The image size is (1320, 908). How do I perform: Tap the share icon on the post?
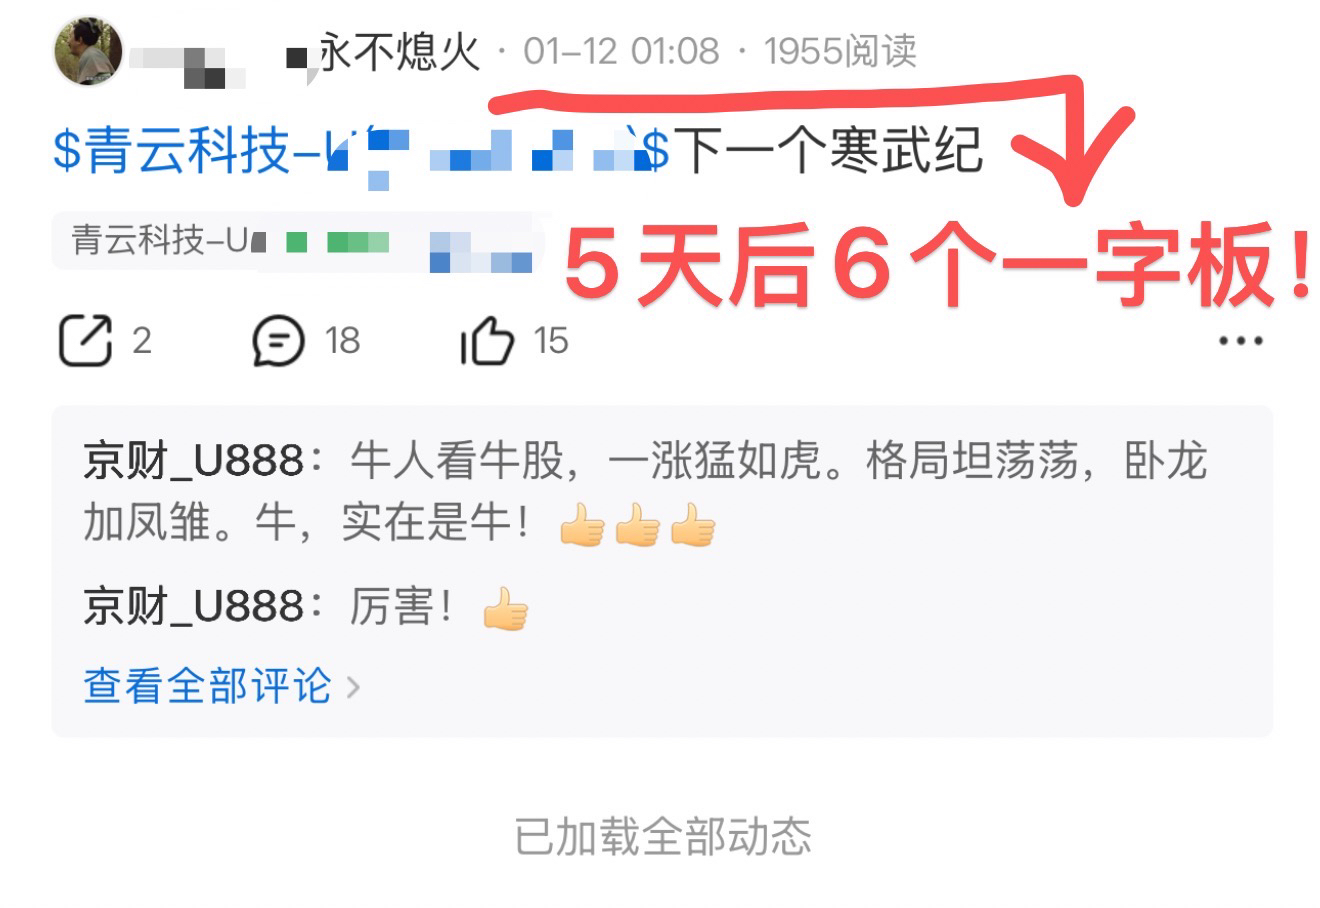click(x=85, y=340)
